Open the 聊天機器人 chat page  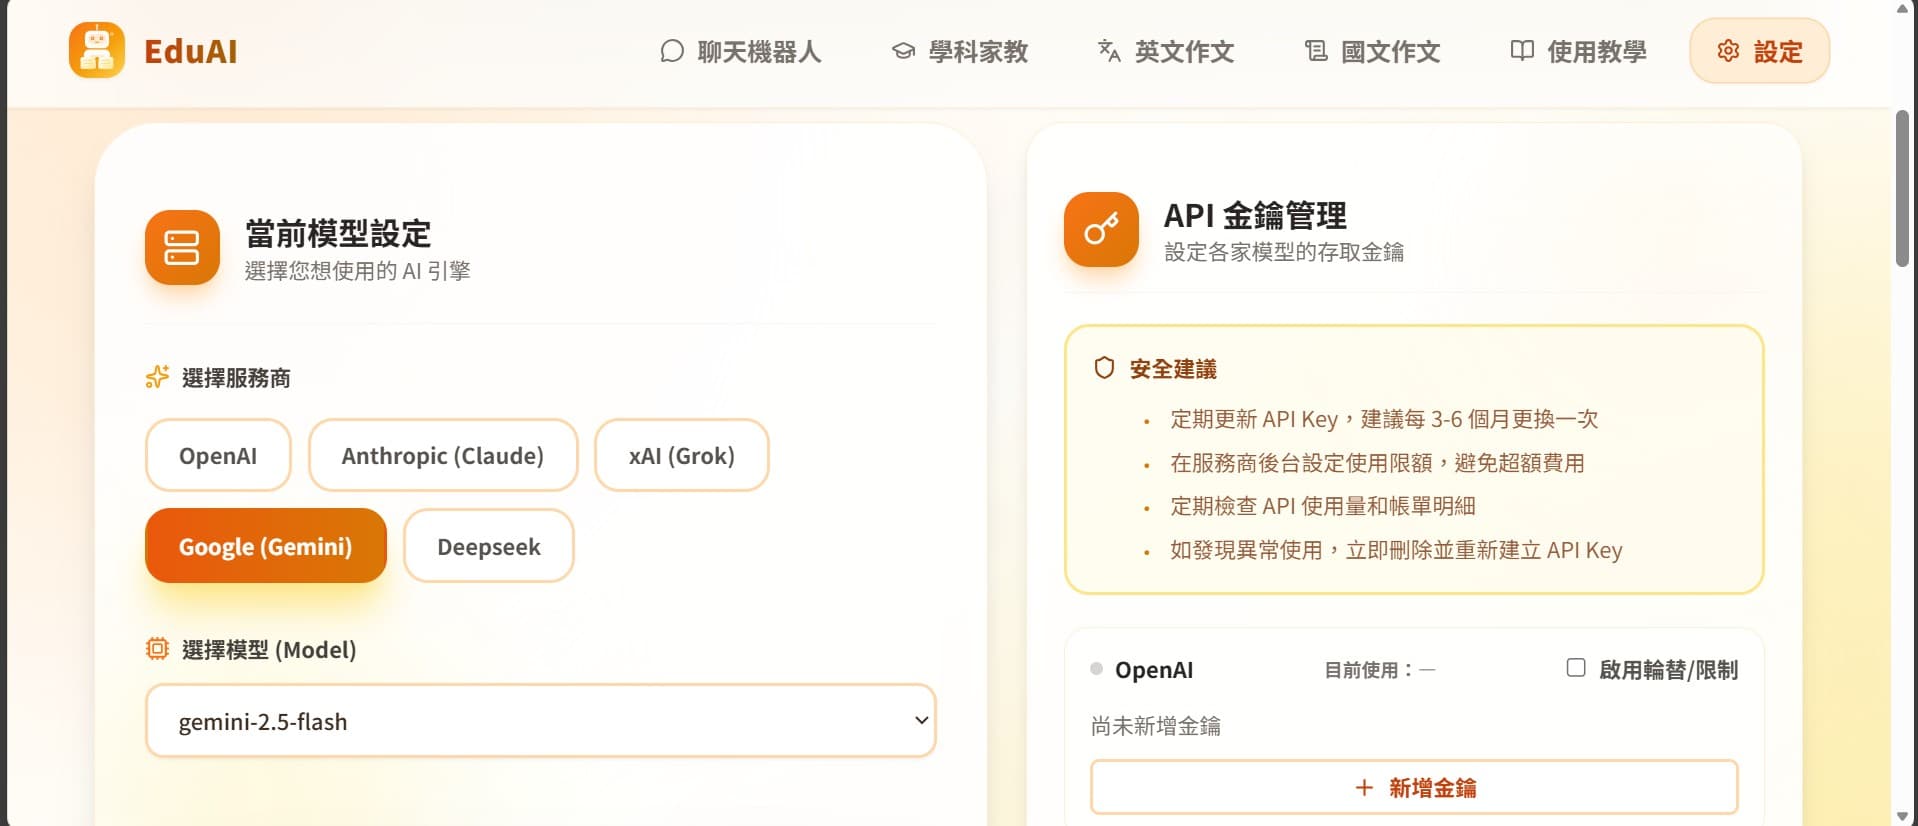[741, 51]
